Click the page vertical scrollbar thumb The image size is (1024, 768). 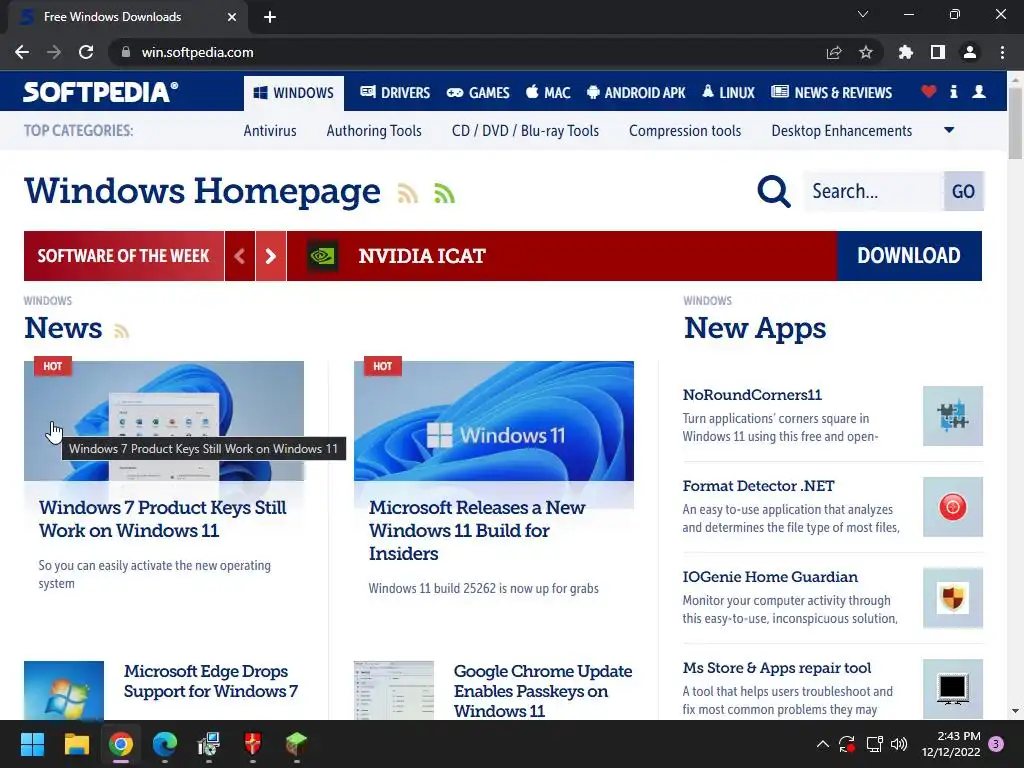click(x=1015, y=122)
